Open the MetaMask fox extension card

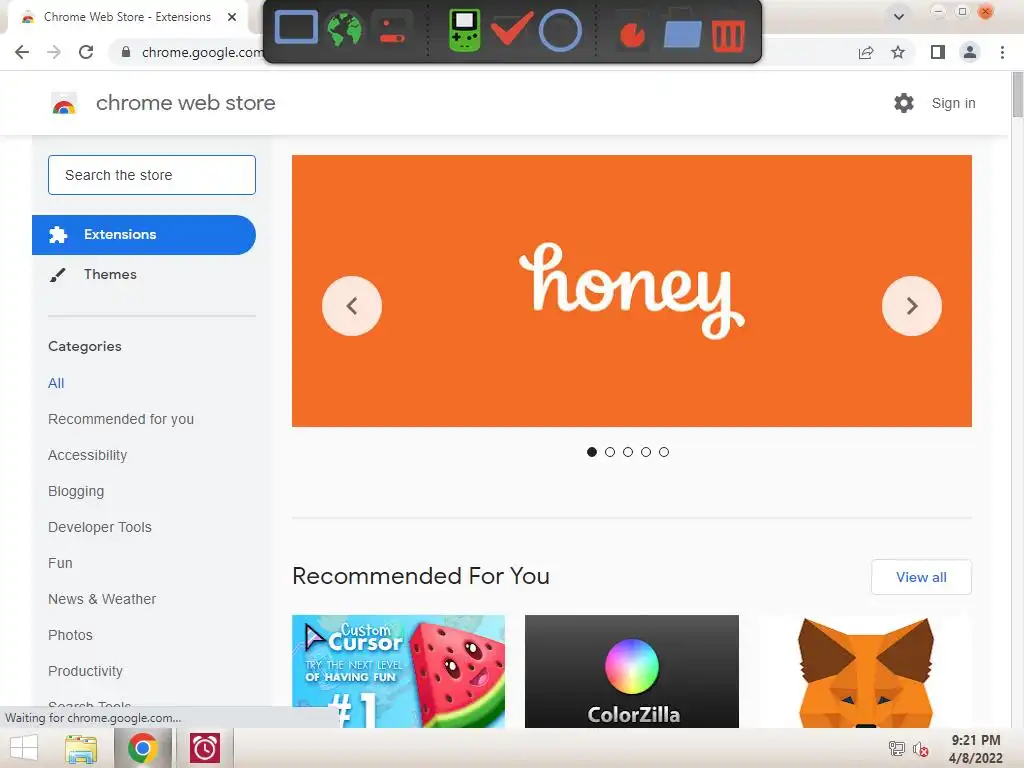coord(865,671)
